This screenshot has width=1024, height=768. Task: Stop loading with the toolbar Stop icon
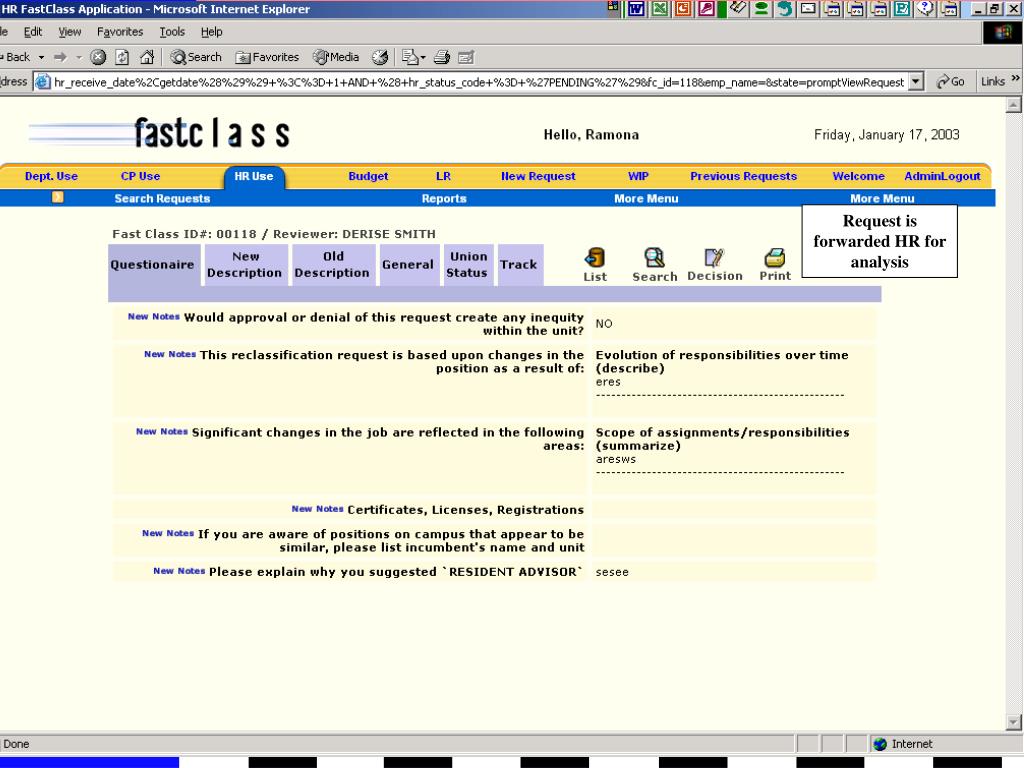(x=98, y=57)
